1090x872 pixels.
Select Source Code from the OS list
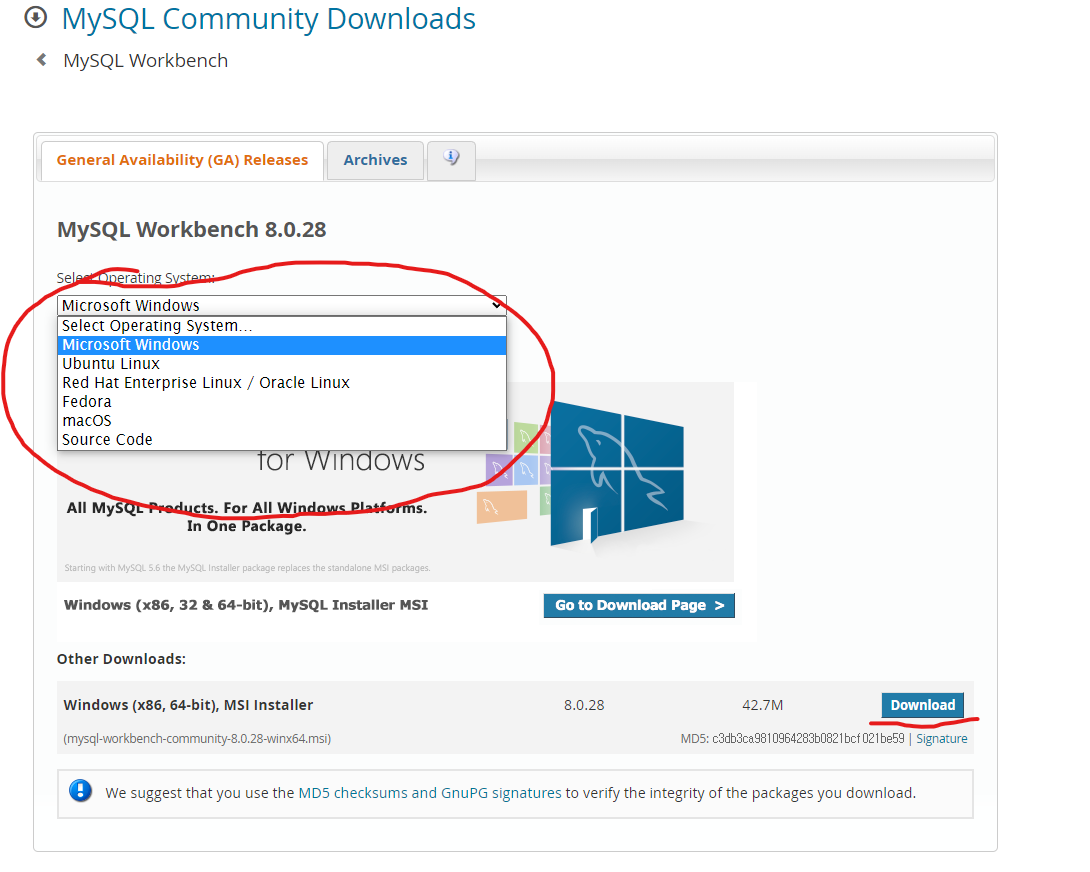point(282,439)
